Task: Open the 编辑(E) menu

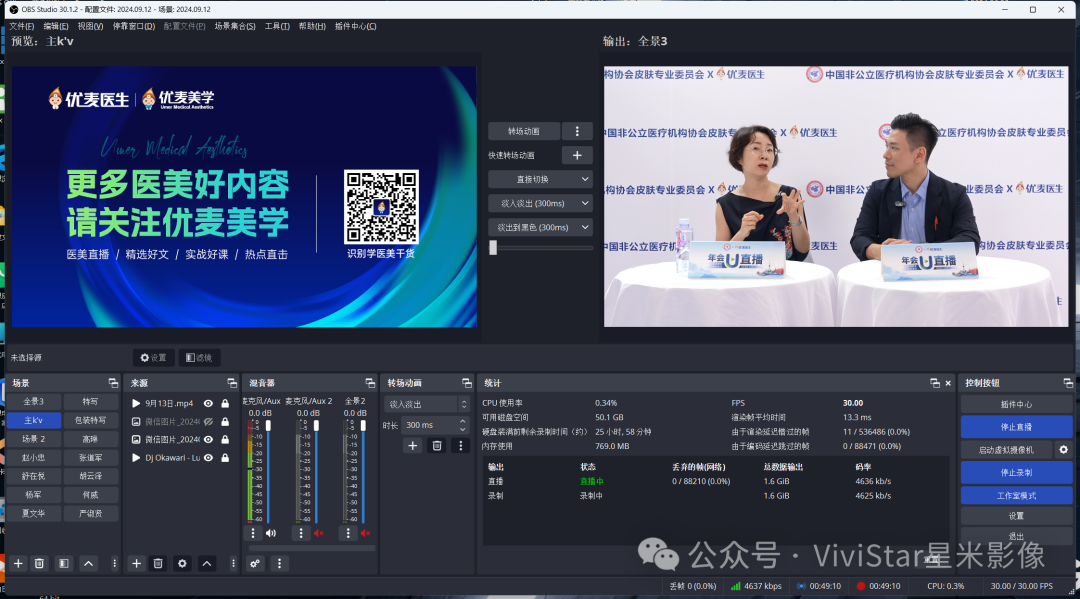Action: [56, 26]
